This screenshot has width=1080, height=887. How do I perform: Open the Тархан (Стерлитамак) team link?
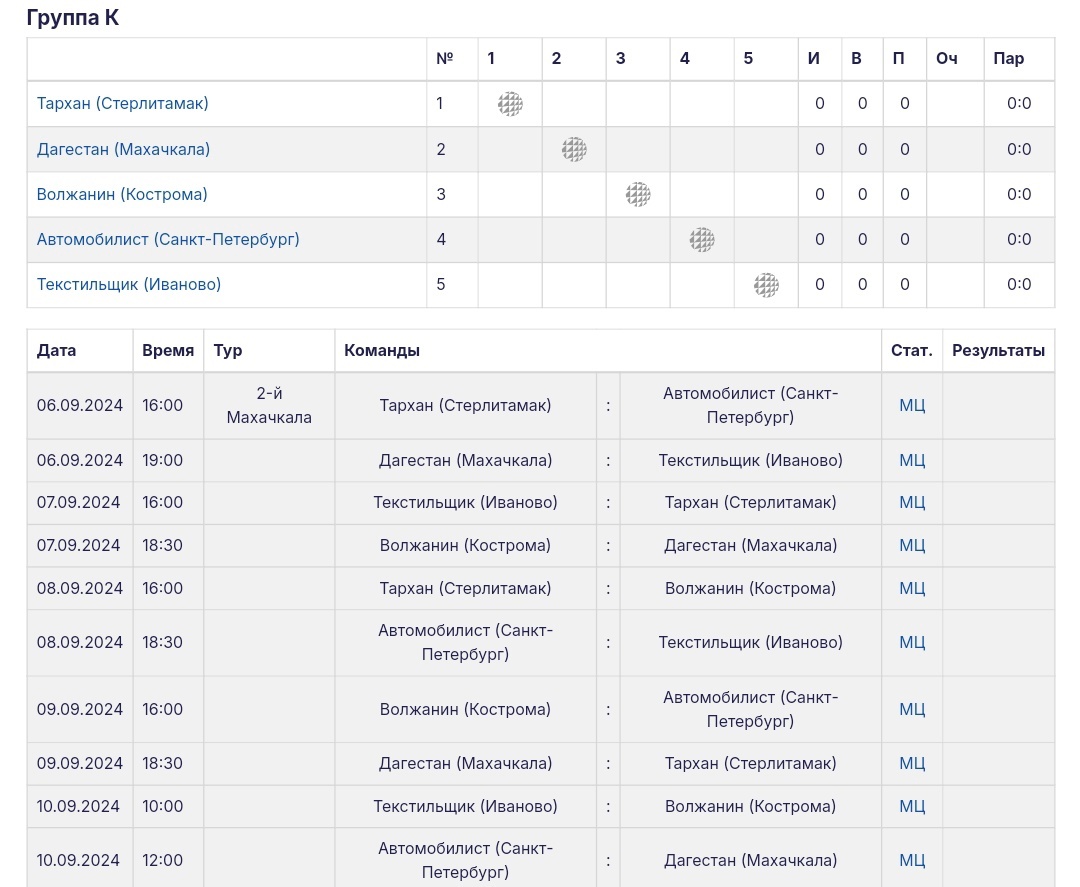(x=123, y=103)
